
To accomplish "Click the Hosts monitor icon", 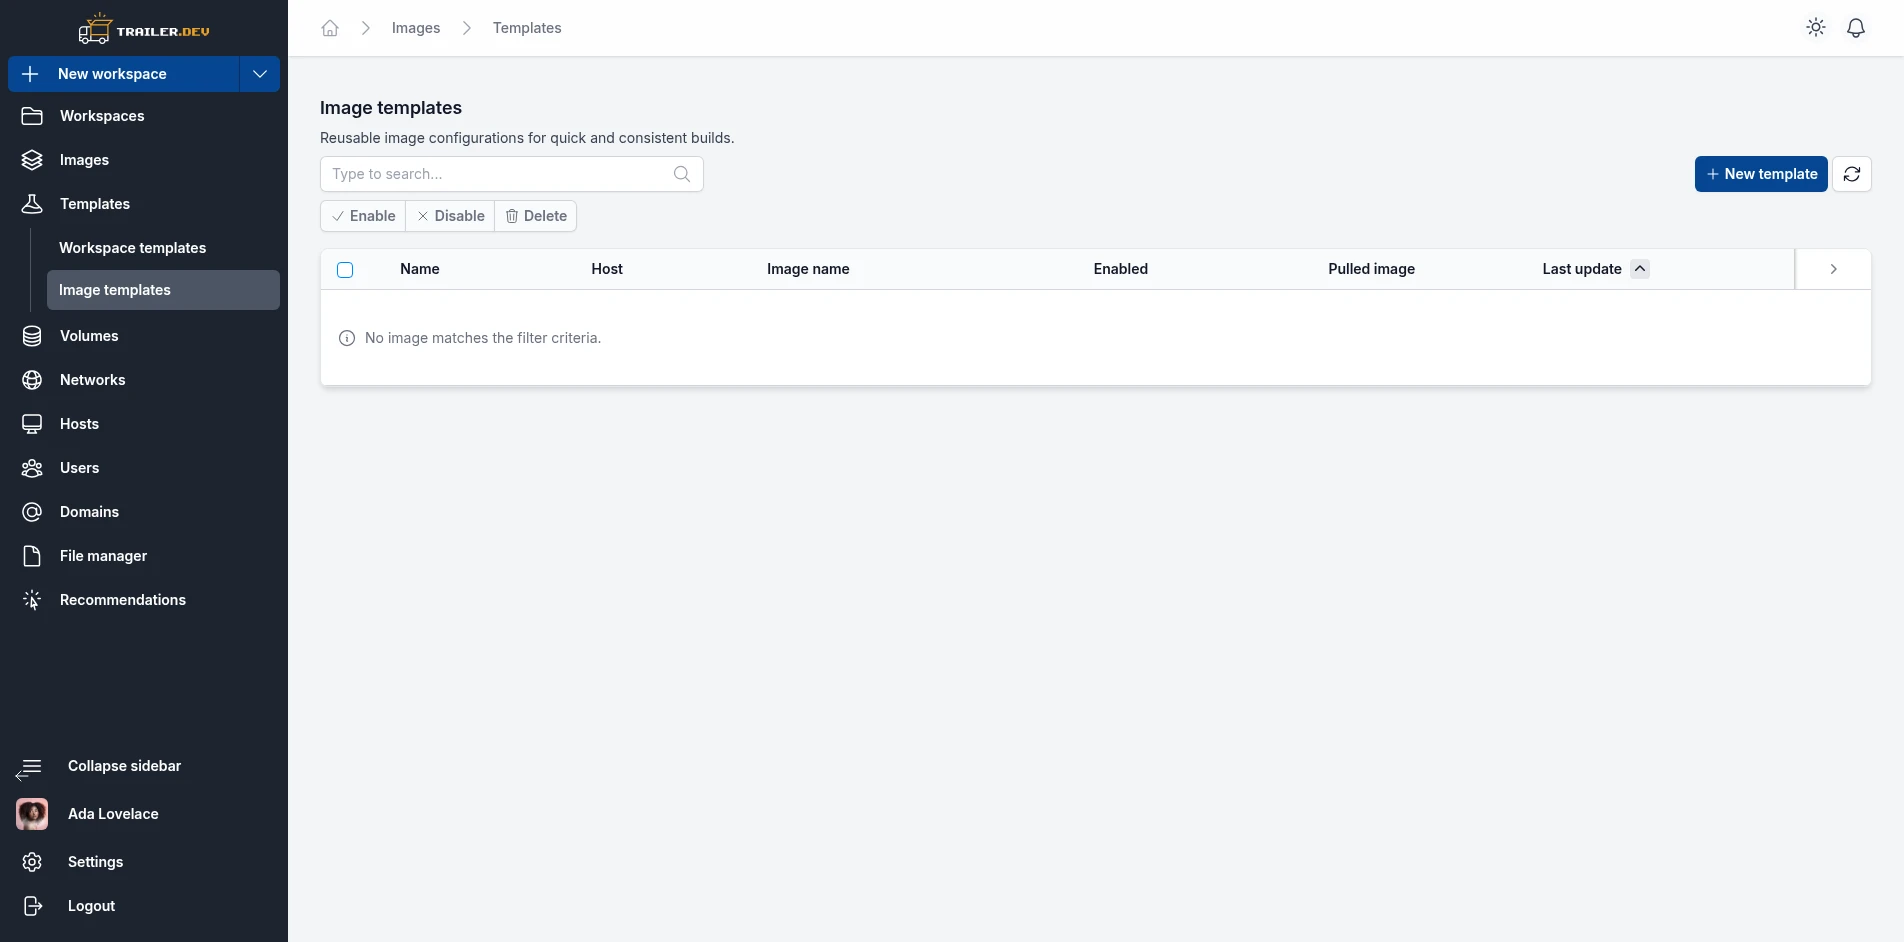I will pos(32,424).
